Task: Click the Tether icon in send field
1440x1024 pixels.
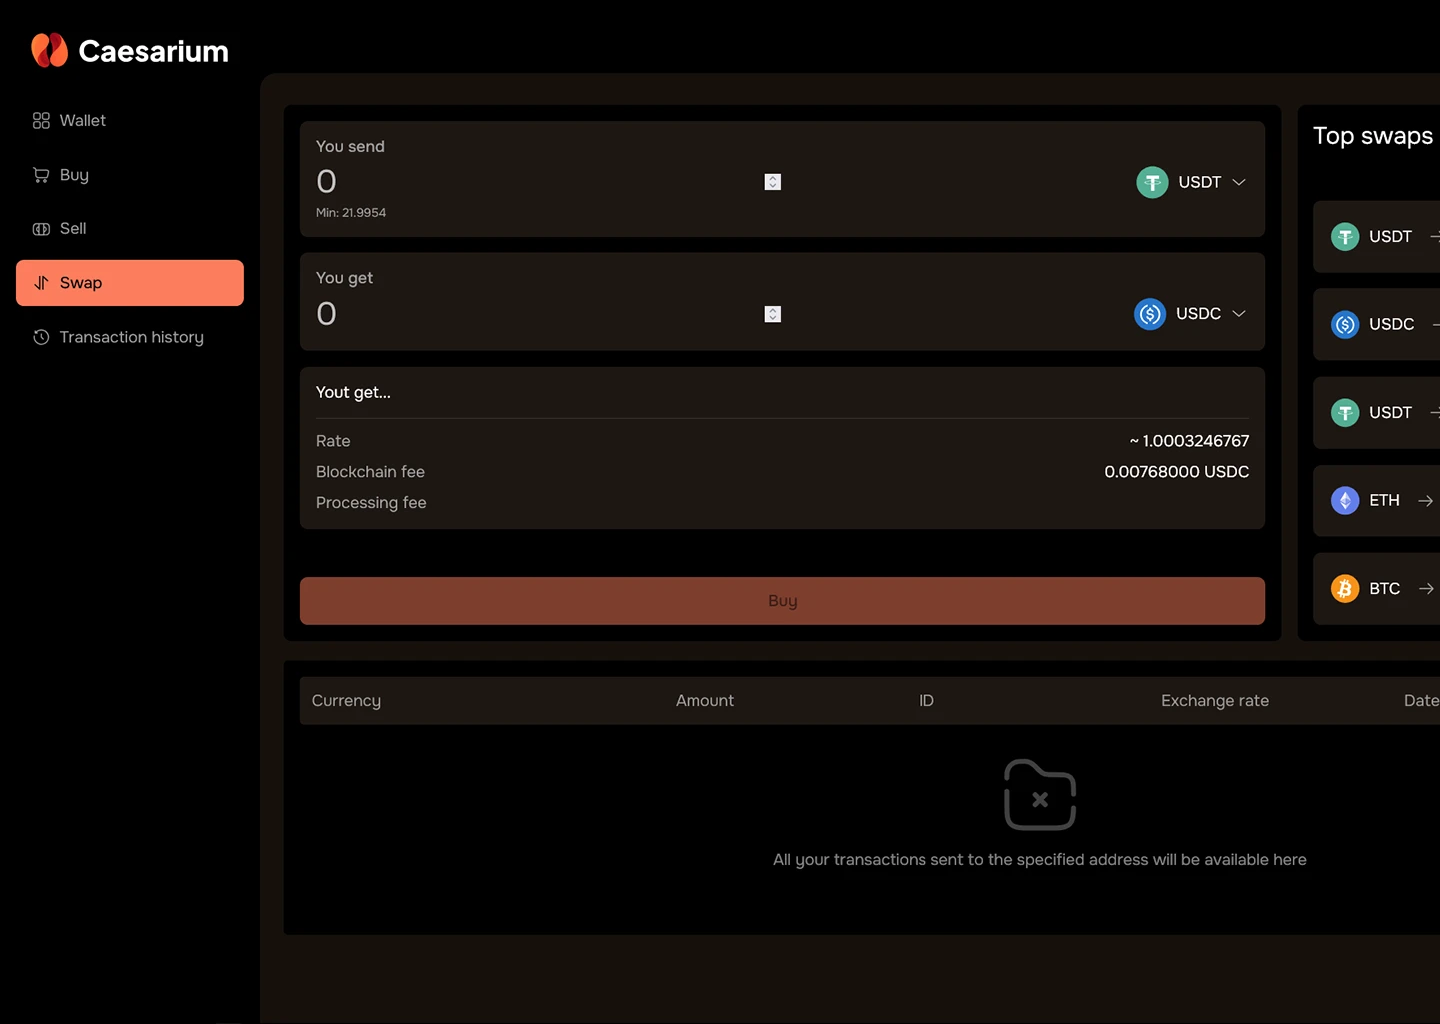Action: pos(1152,182)
